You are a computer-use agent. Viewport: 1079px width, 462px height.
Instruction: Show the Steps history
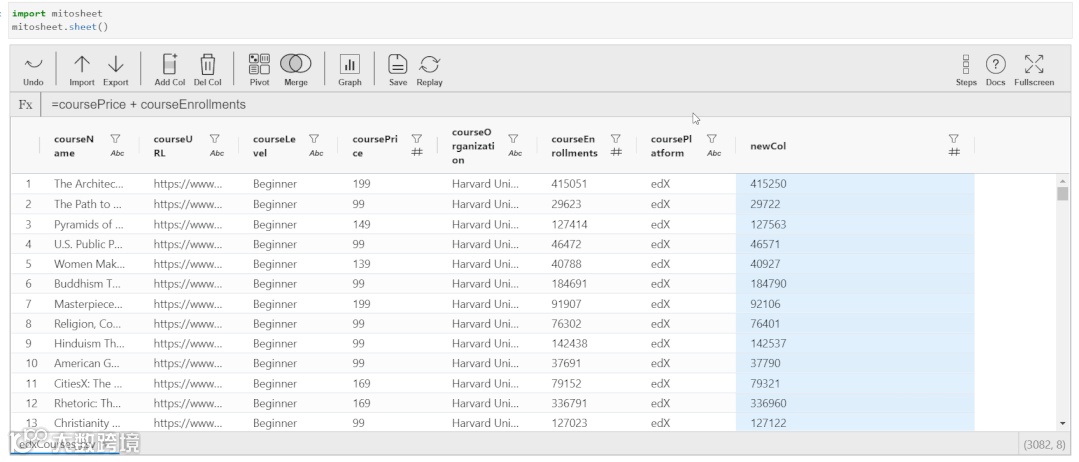pos(965,64)
